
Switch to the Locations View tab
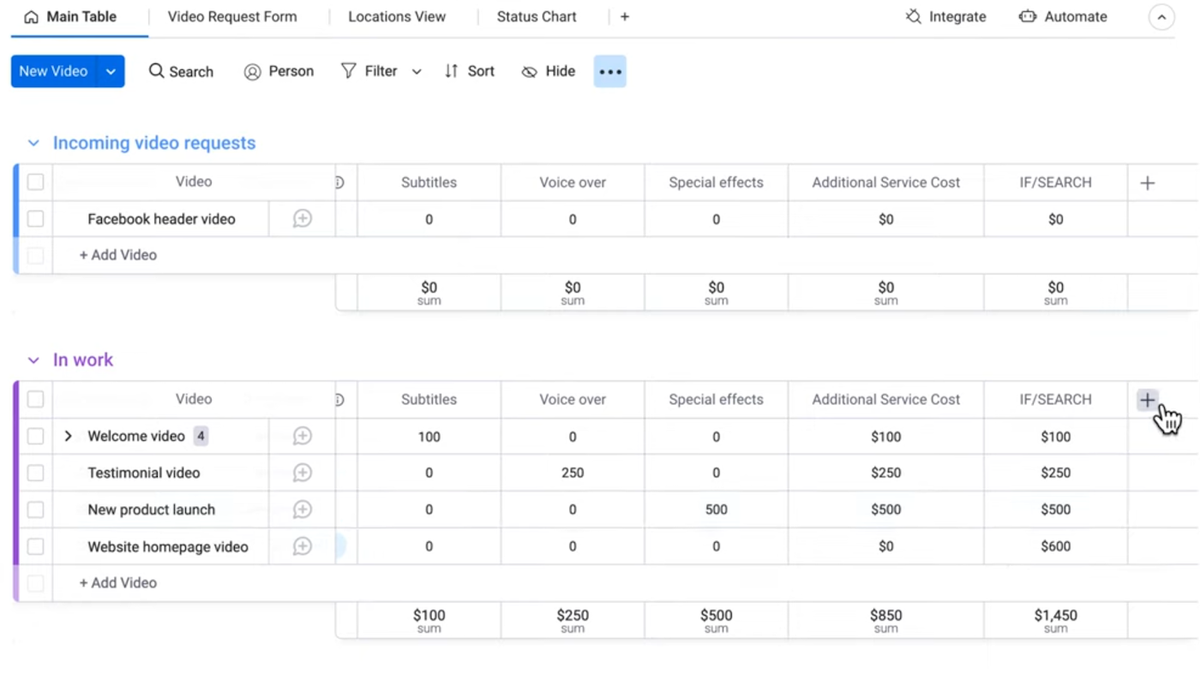397,17
